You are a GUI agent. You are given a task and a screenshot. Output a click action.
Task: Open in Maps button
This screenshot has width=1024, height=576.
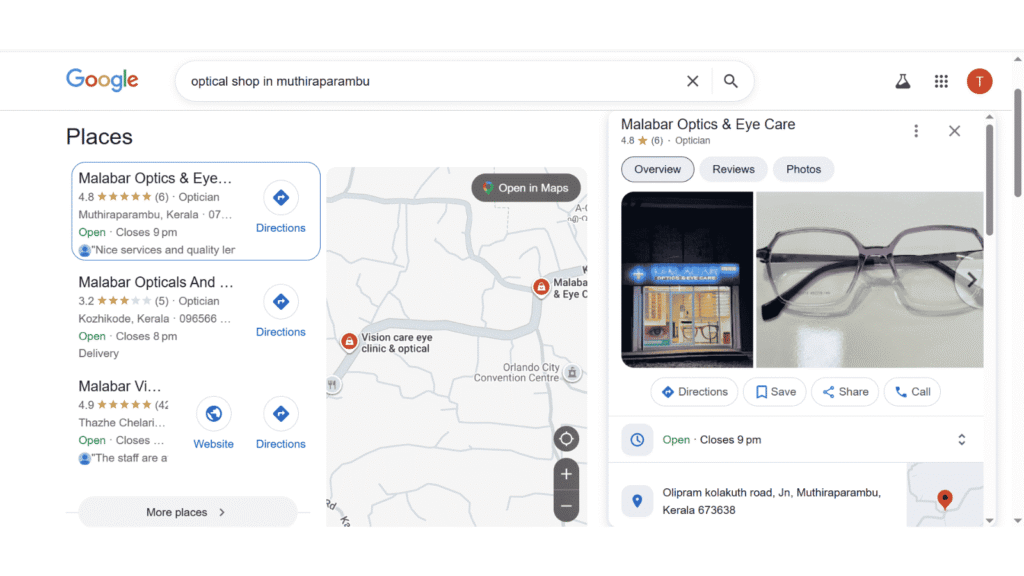pos(526,188)
